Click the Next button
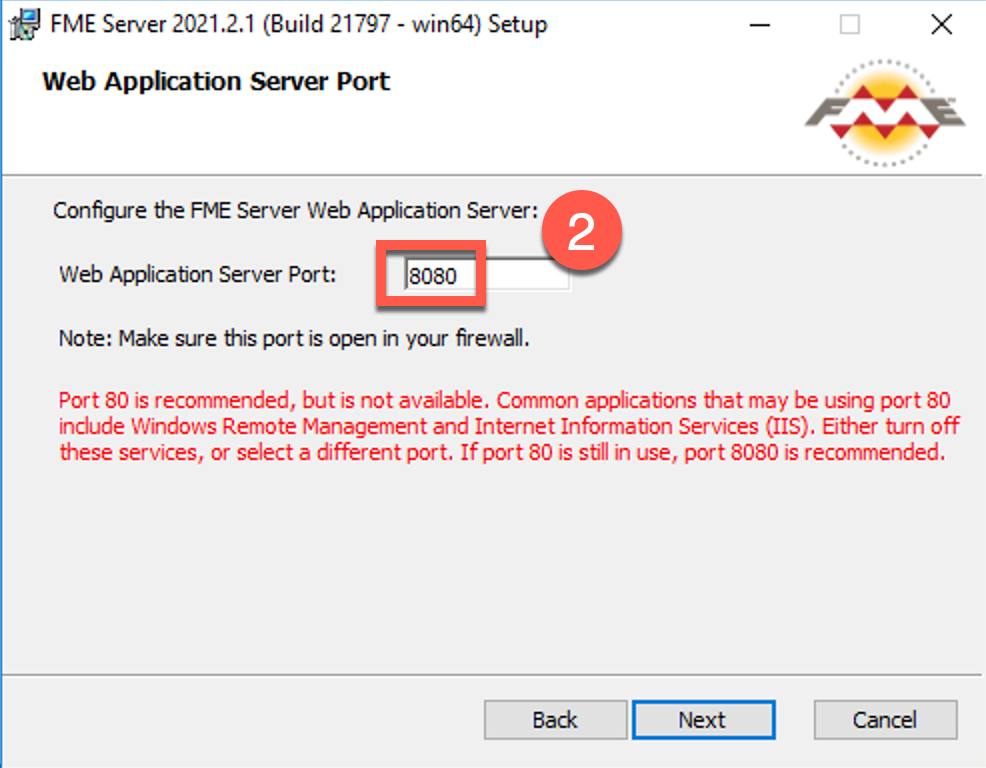The image size is (986, 768). [703, 720]
